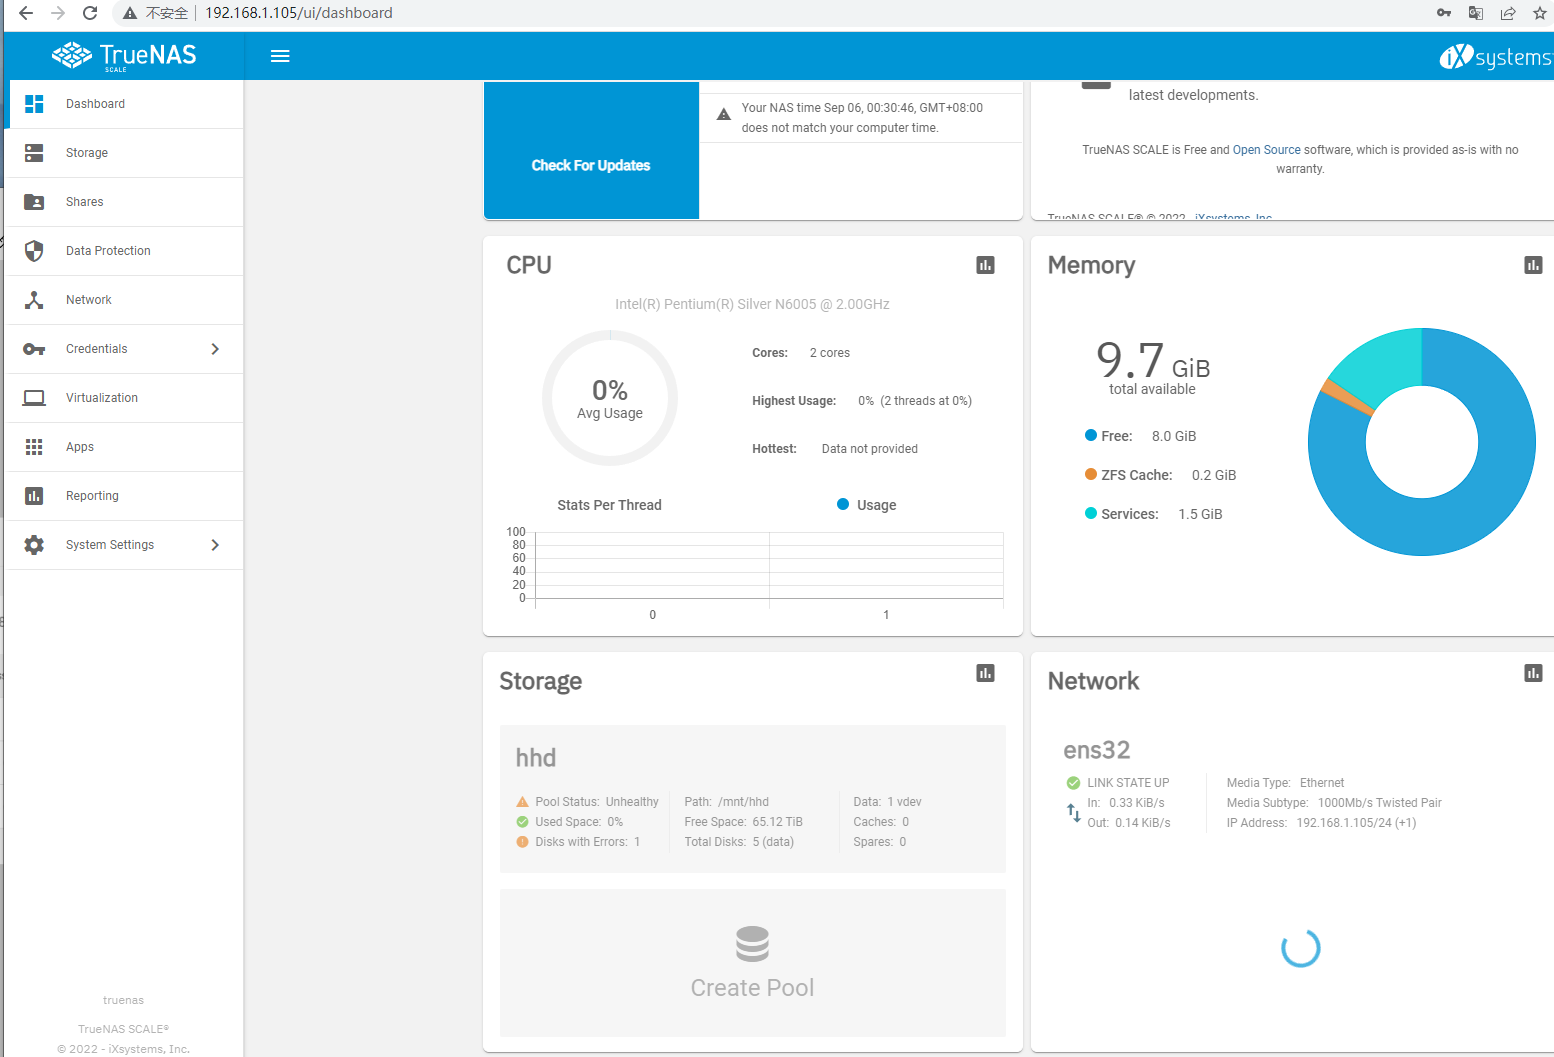The height and width of the screenshot is (1057, 1554).
Task: Open Data Protection page
Action: pos(125,251)
